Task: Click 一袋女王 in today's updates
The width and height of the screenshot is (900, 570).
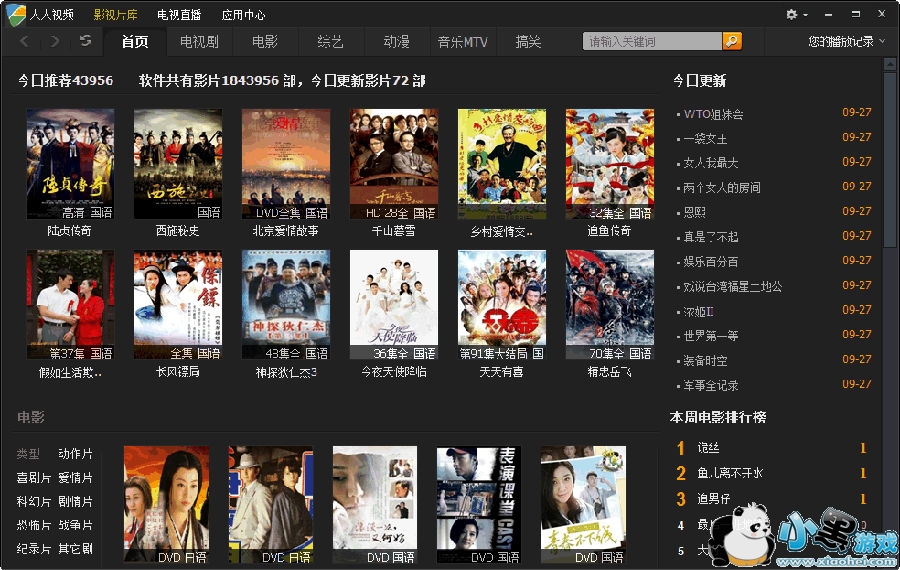Action: (705, 139)
